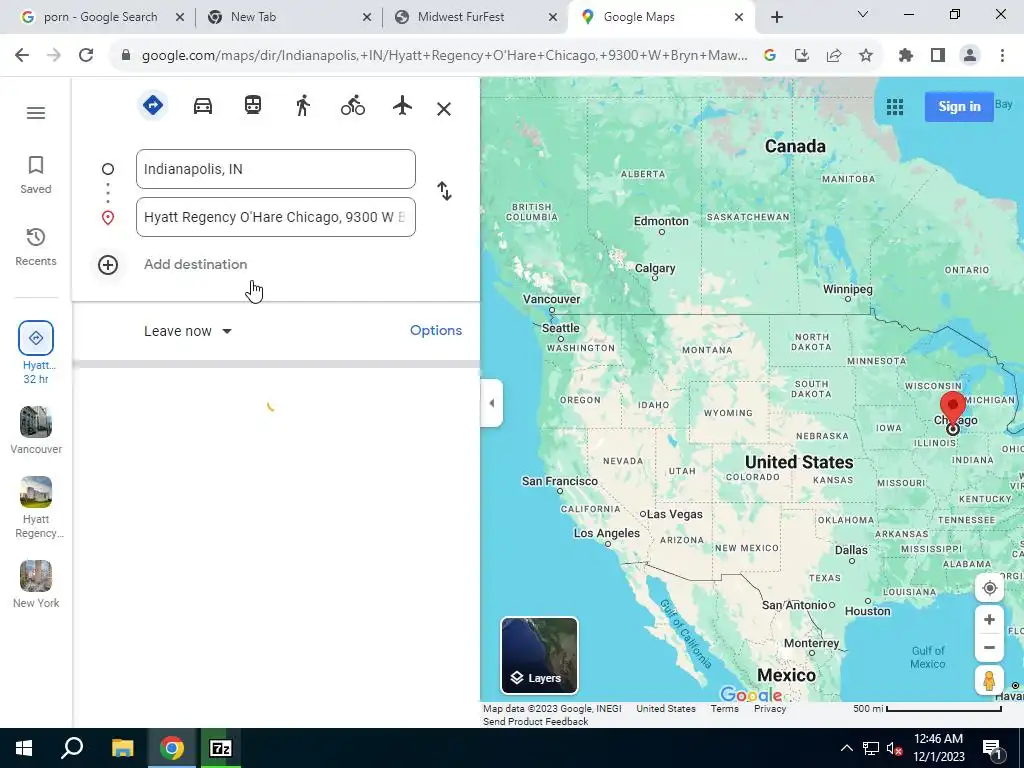The width and height of the screenshot is (1024, 768).
Task: Show hidden system tray icons chevron
Action: click(846, 748)
